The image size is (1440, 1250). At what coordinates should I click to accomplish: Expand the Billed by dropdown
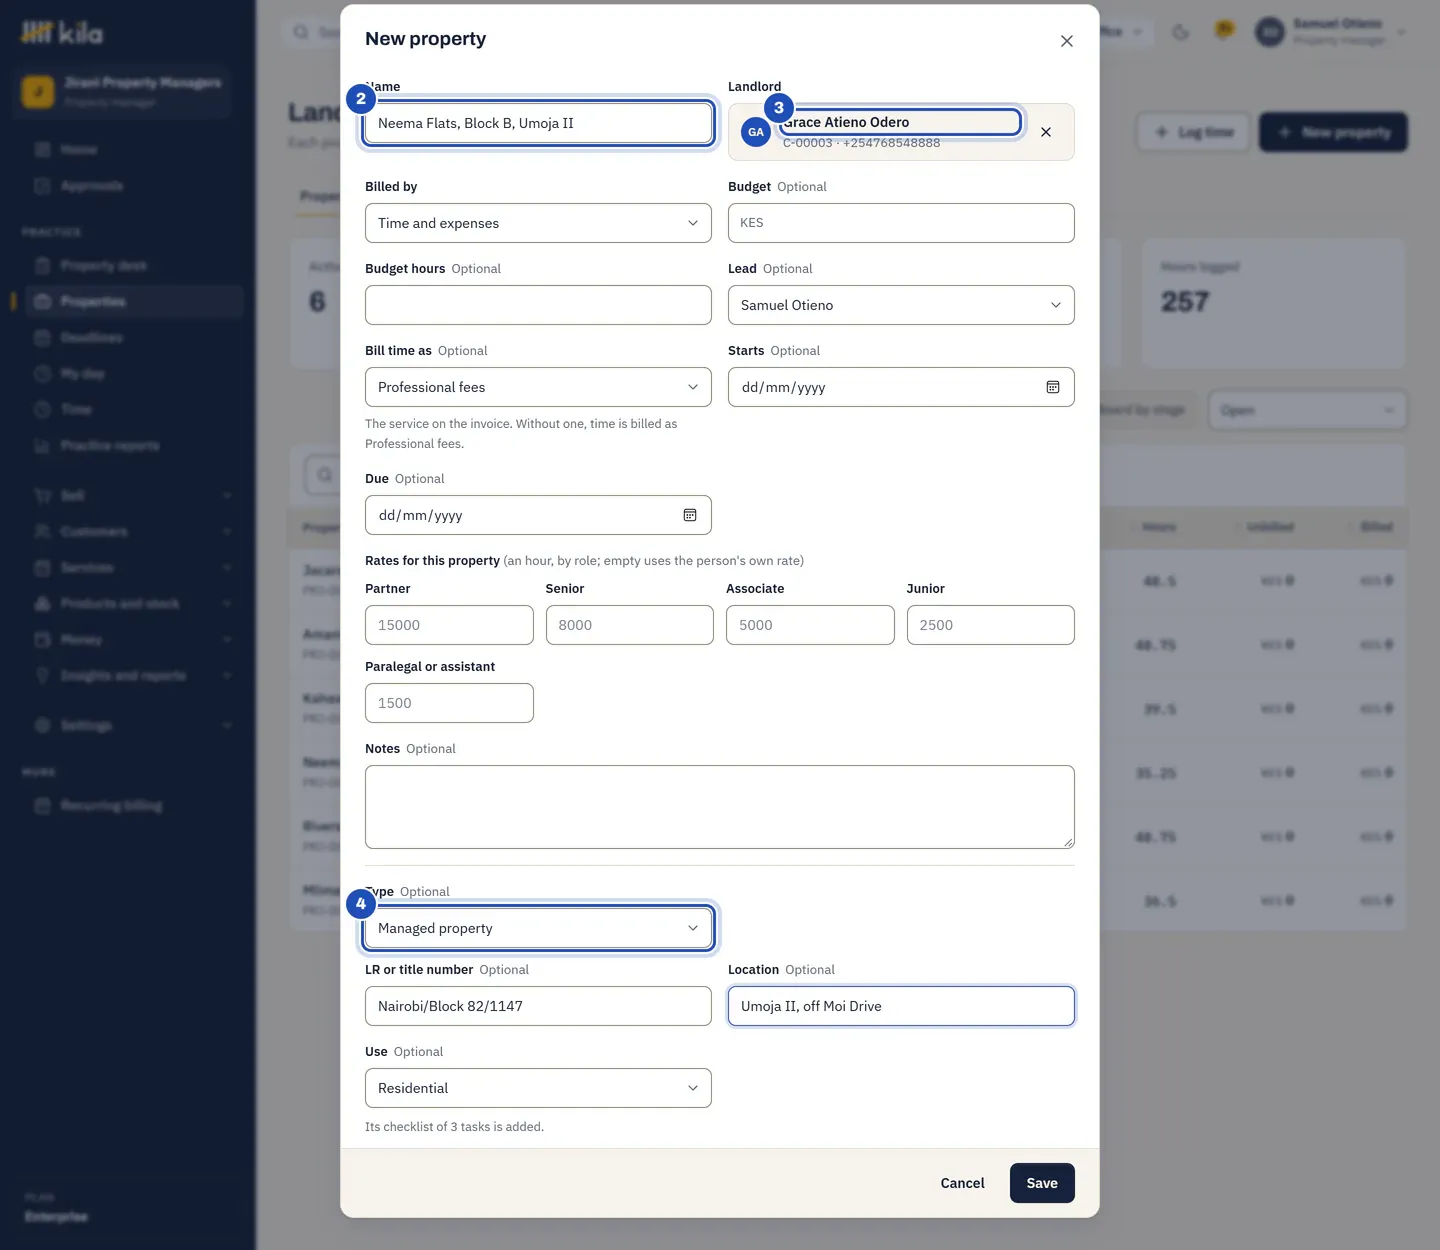538,223
